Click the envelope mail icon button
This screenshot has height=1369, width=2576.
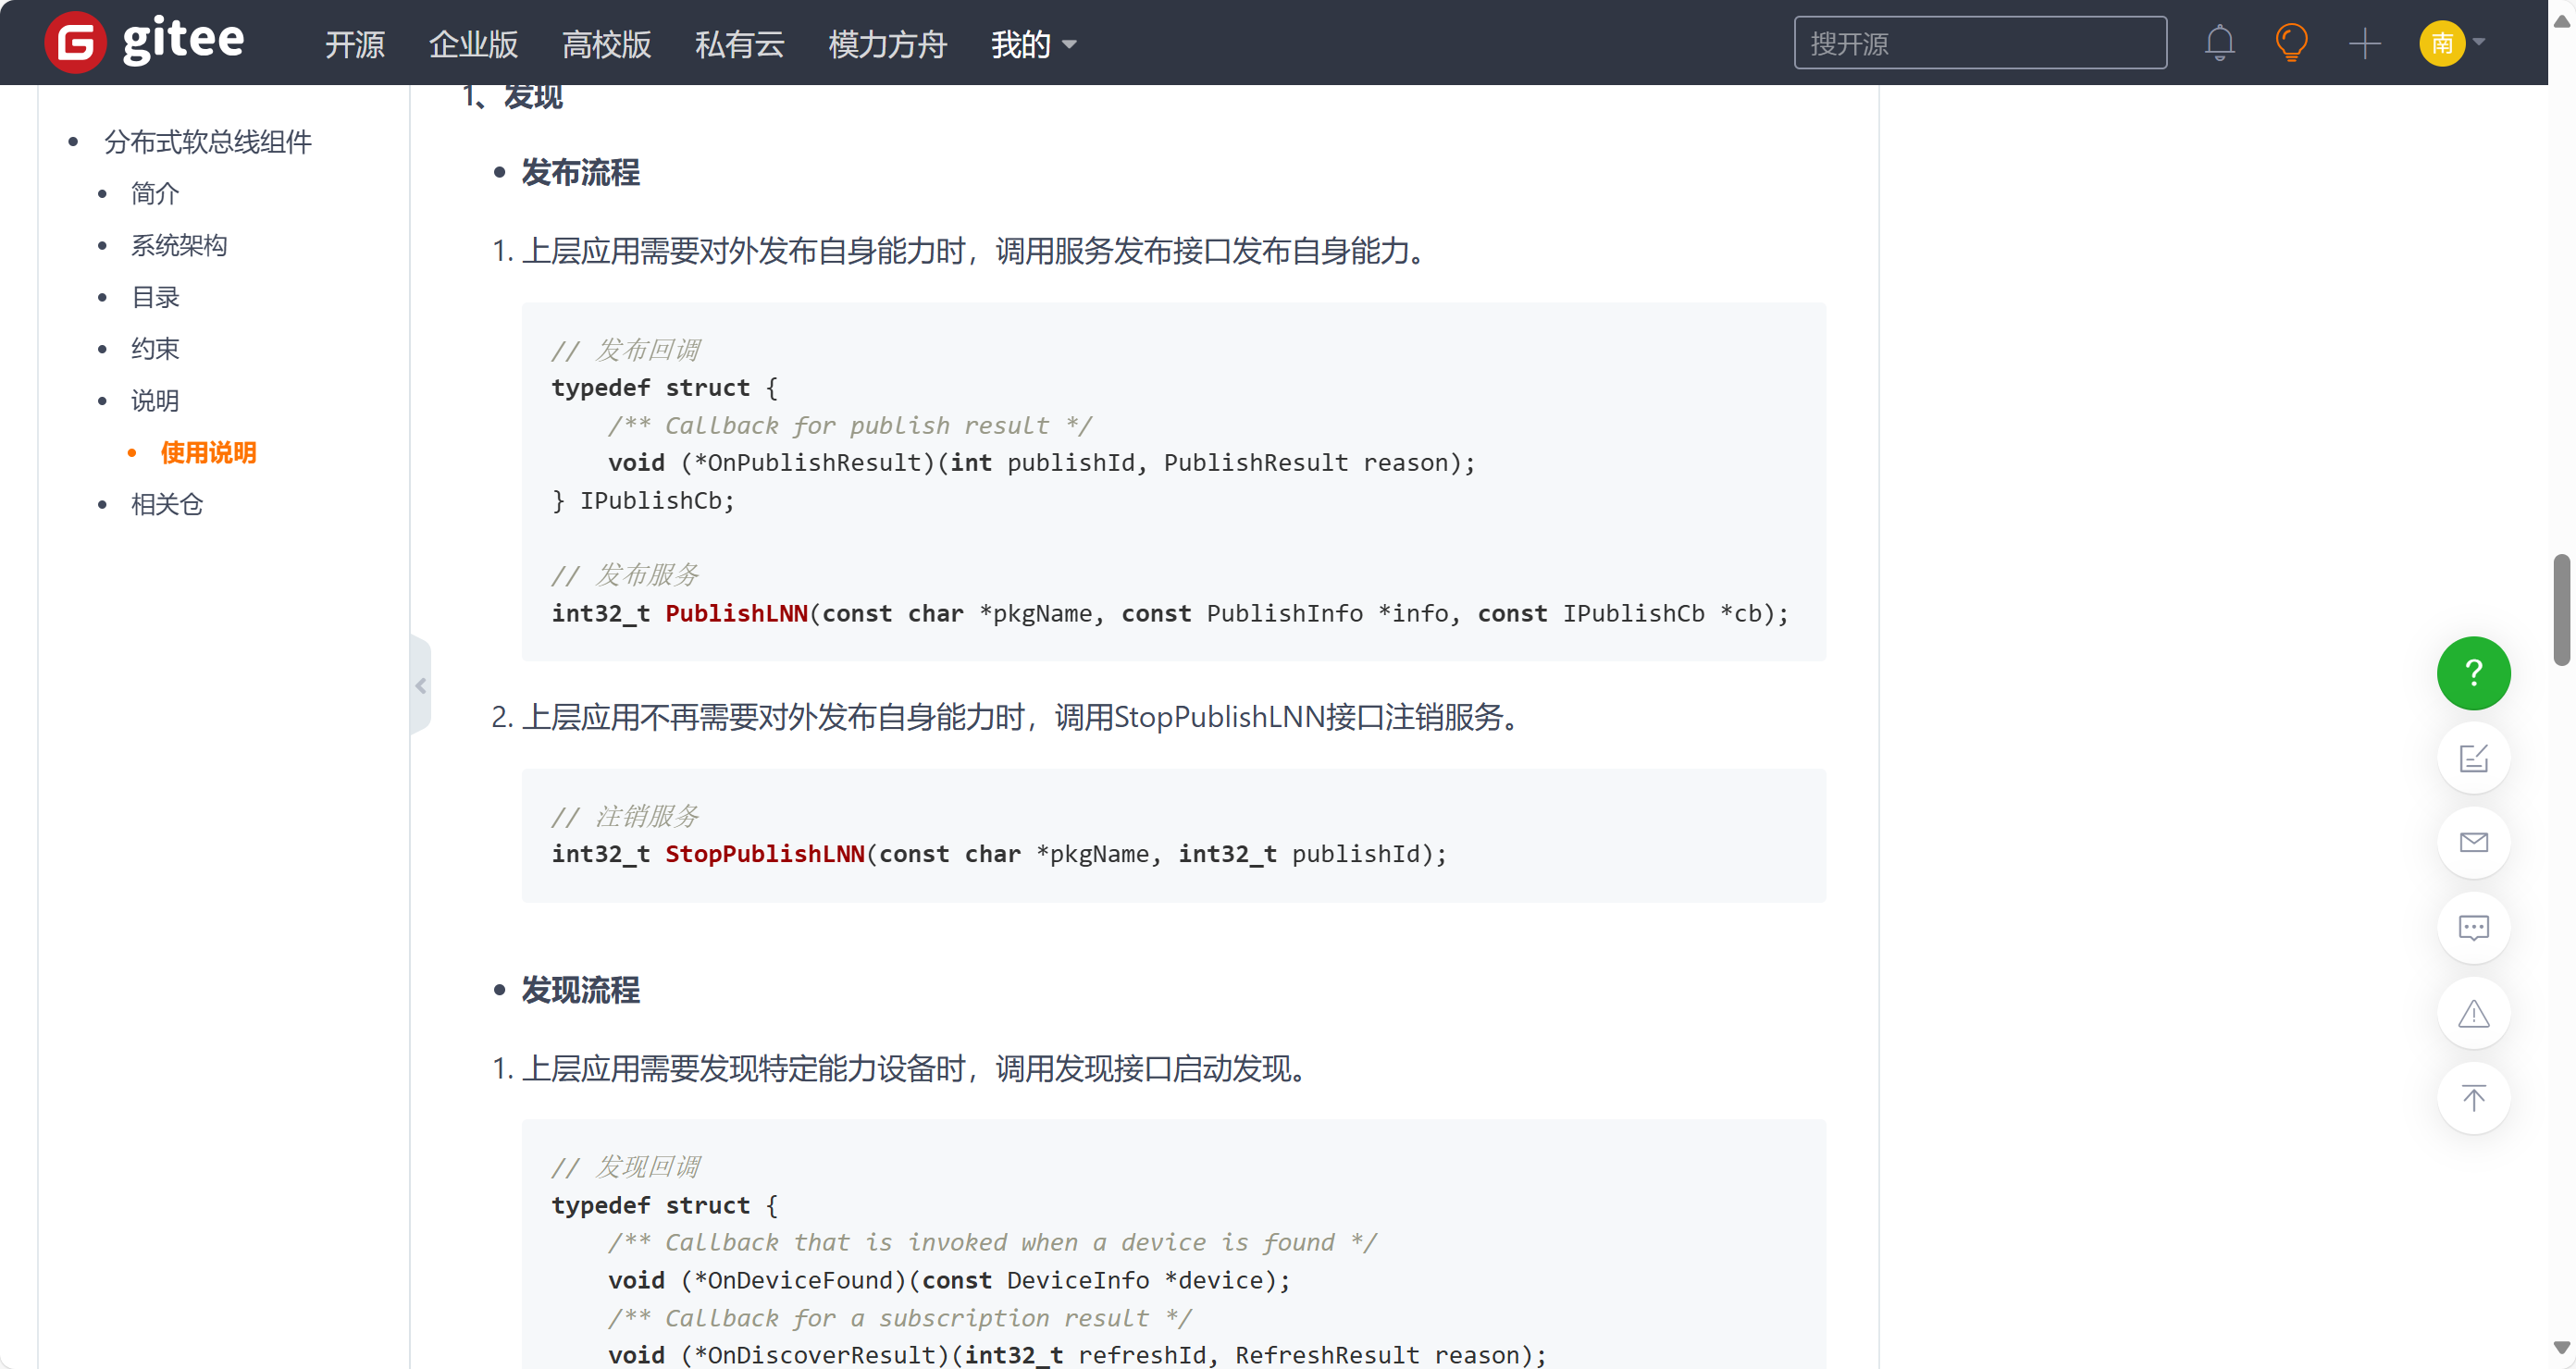pyautogui.click(x=2472, y=843)
